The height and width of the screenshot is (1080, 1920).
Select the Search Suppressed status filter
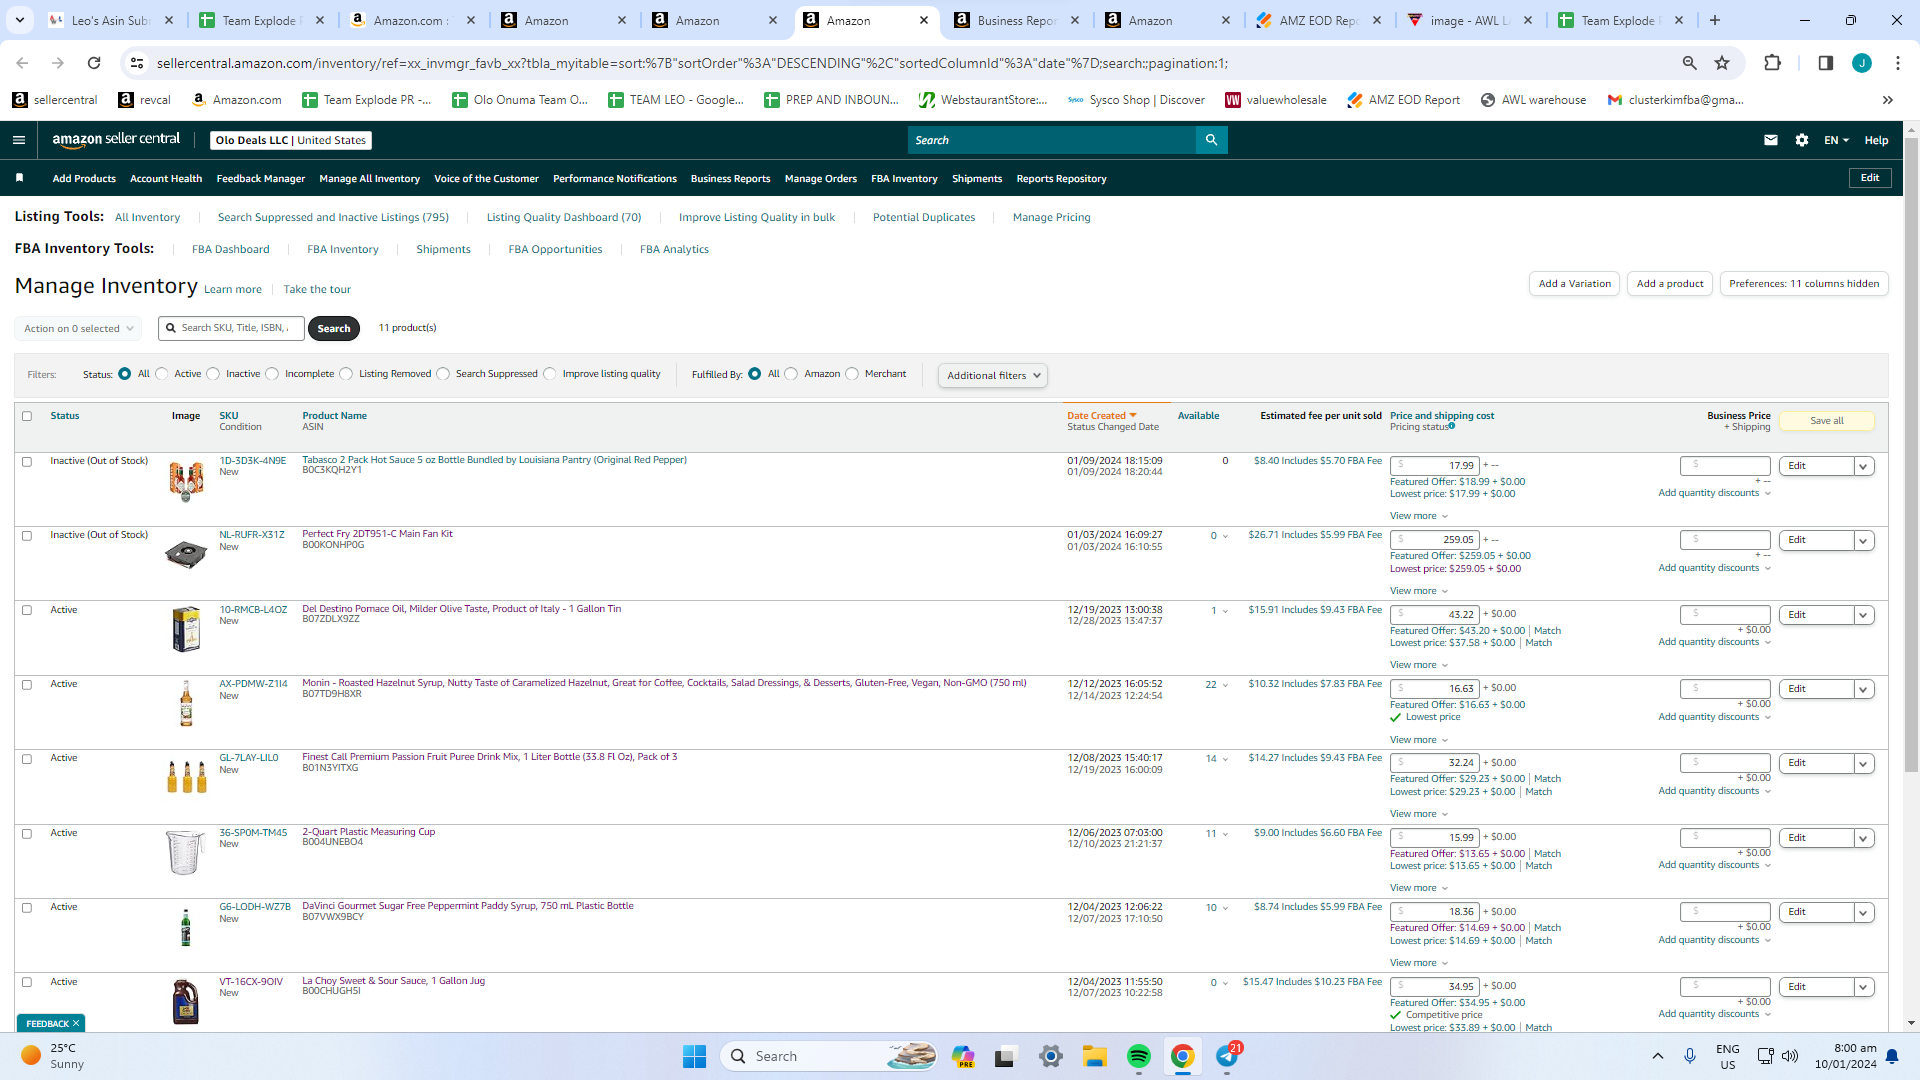[443, 374]
